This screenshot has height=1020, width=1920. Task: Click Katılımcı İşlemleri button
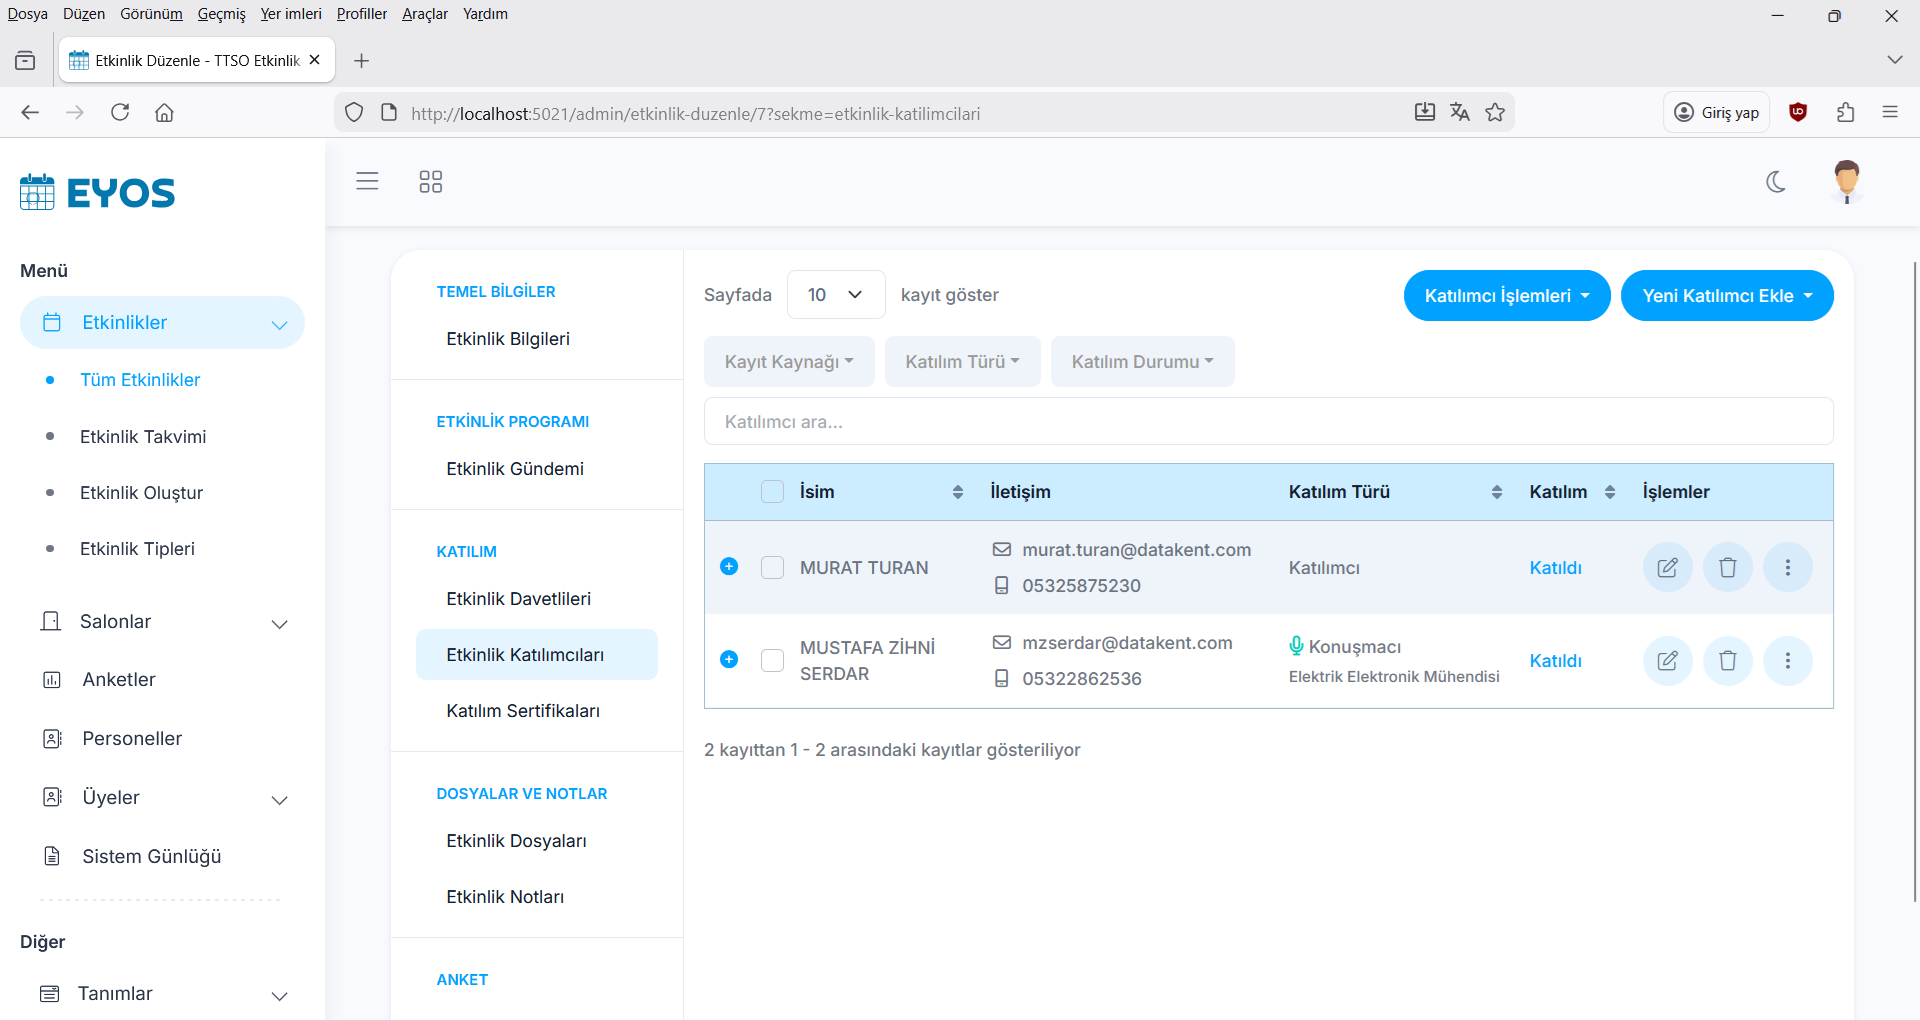pyautogui.click(x=1506, y=296)
